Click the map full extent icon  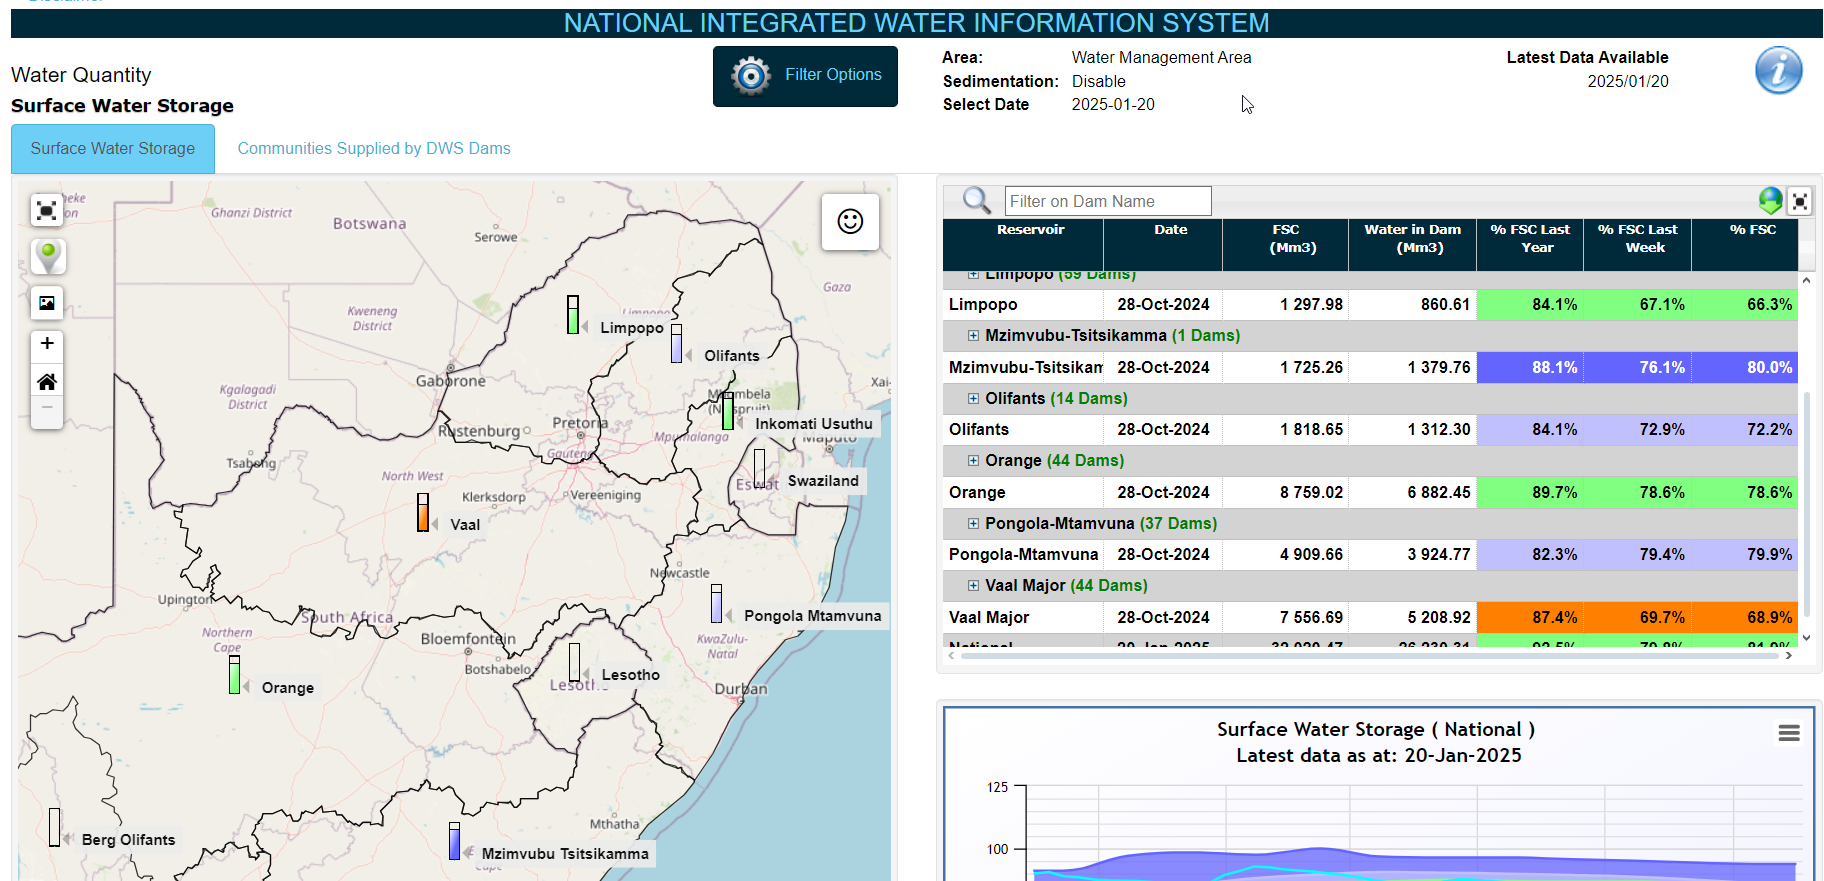47,211
